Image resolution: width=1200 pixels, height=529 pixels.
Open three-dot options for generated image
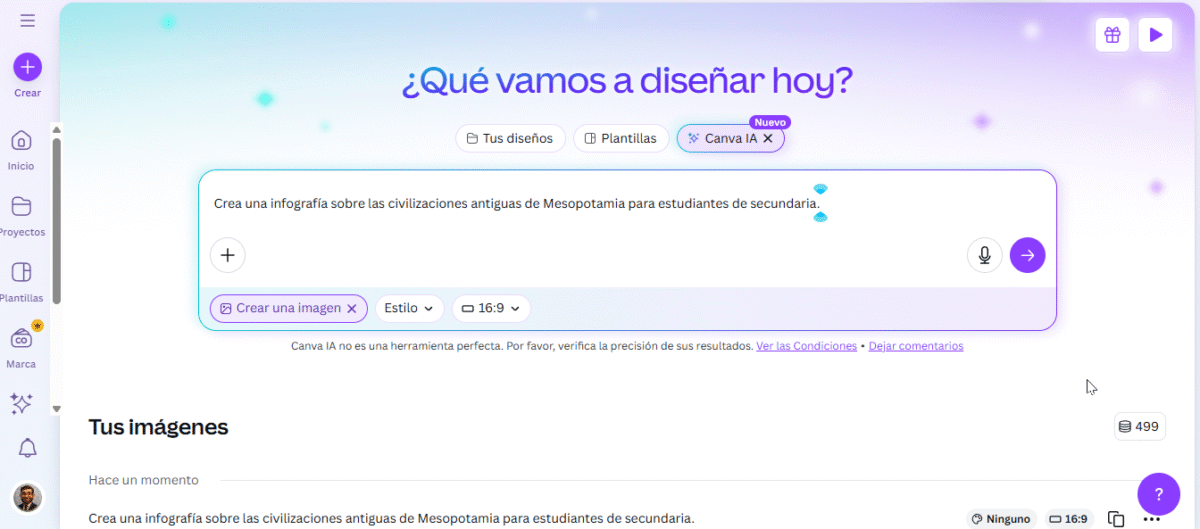pos(1151,519)
